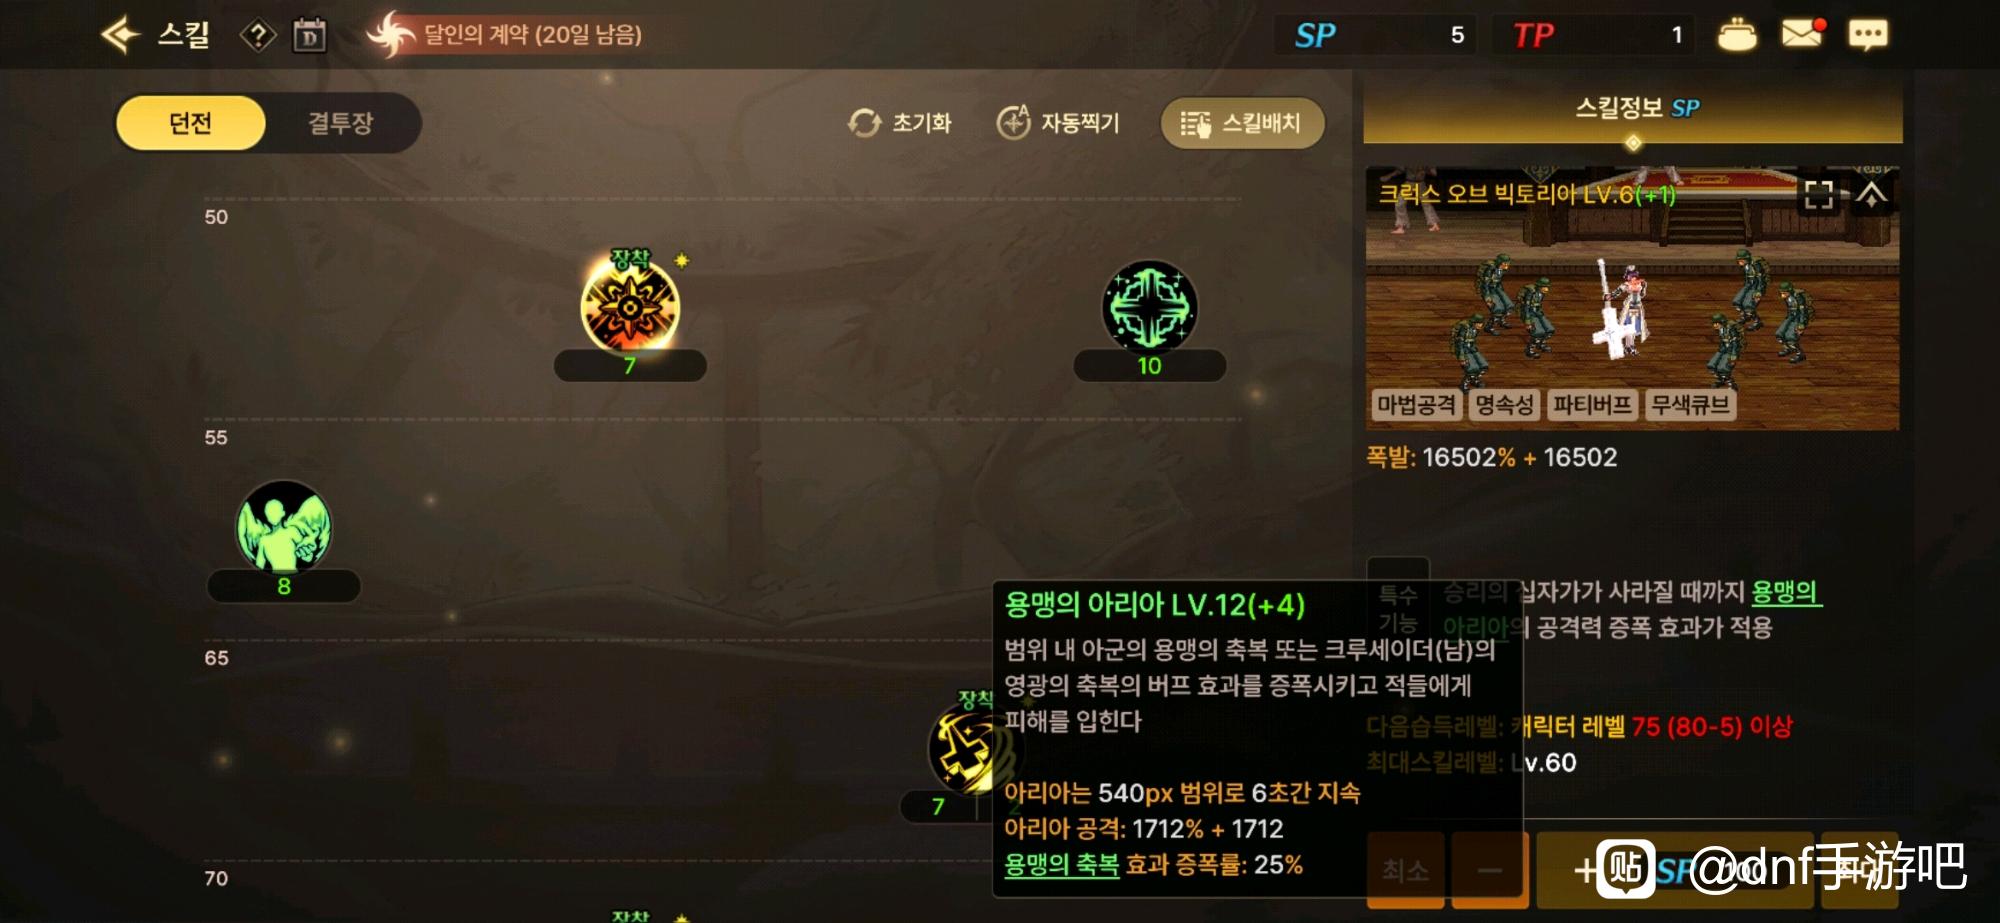Open the mail envelope icon
This screenshot has height=923, width=2000.
click(1802, 33)
